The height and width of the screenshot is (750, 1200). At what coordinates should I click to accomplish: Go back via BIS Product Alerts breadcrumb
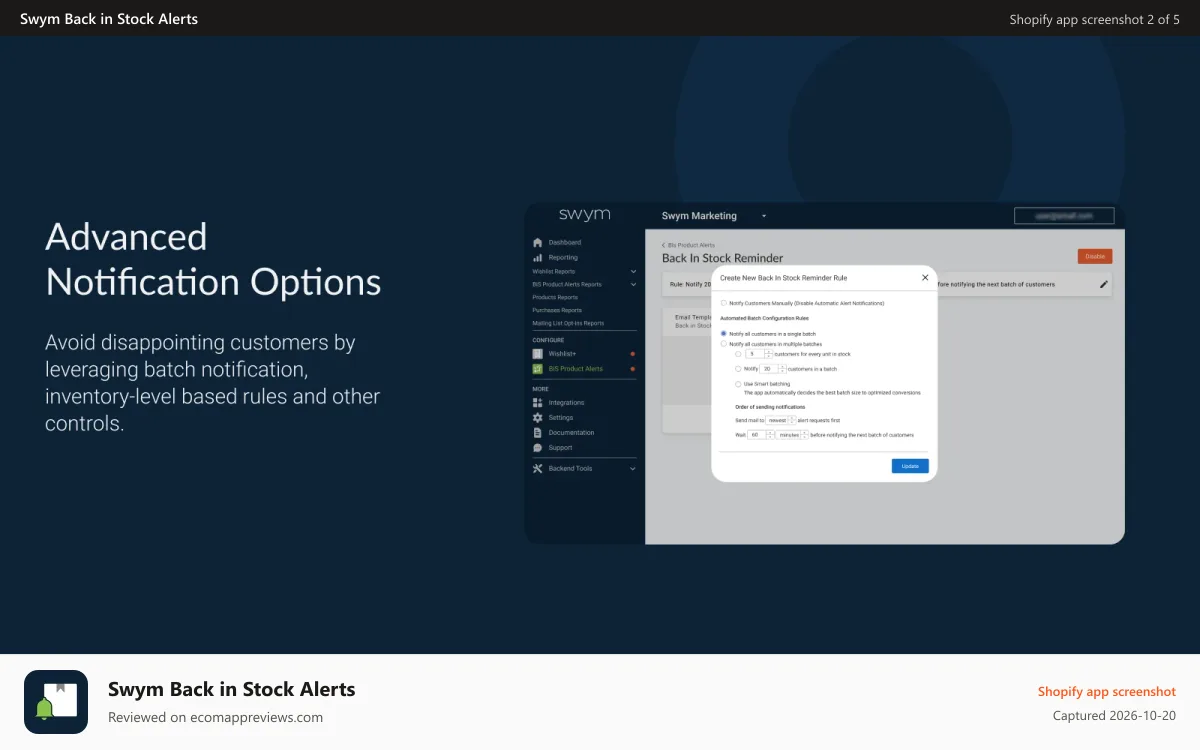coord(688,245)
